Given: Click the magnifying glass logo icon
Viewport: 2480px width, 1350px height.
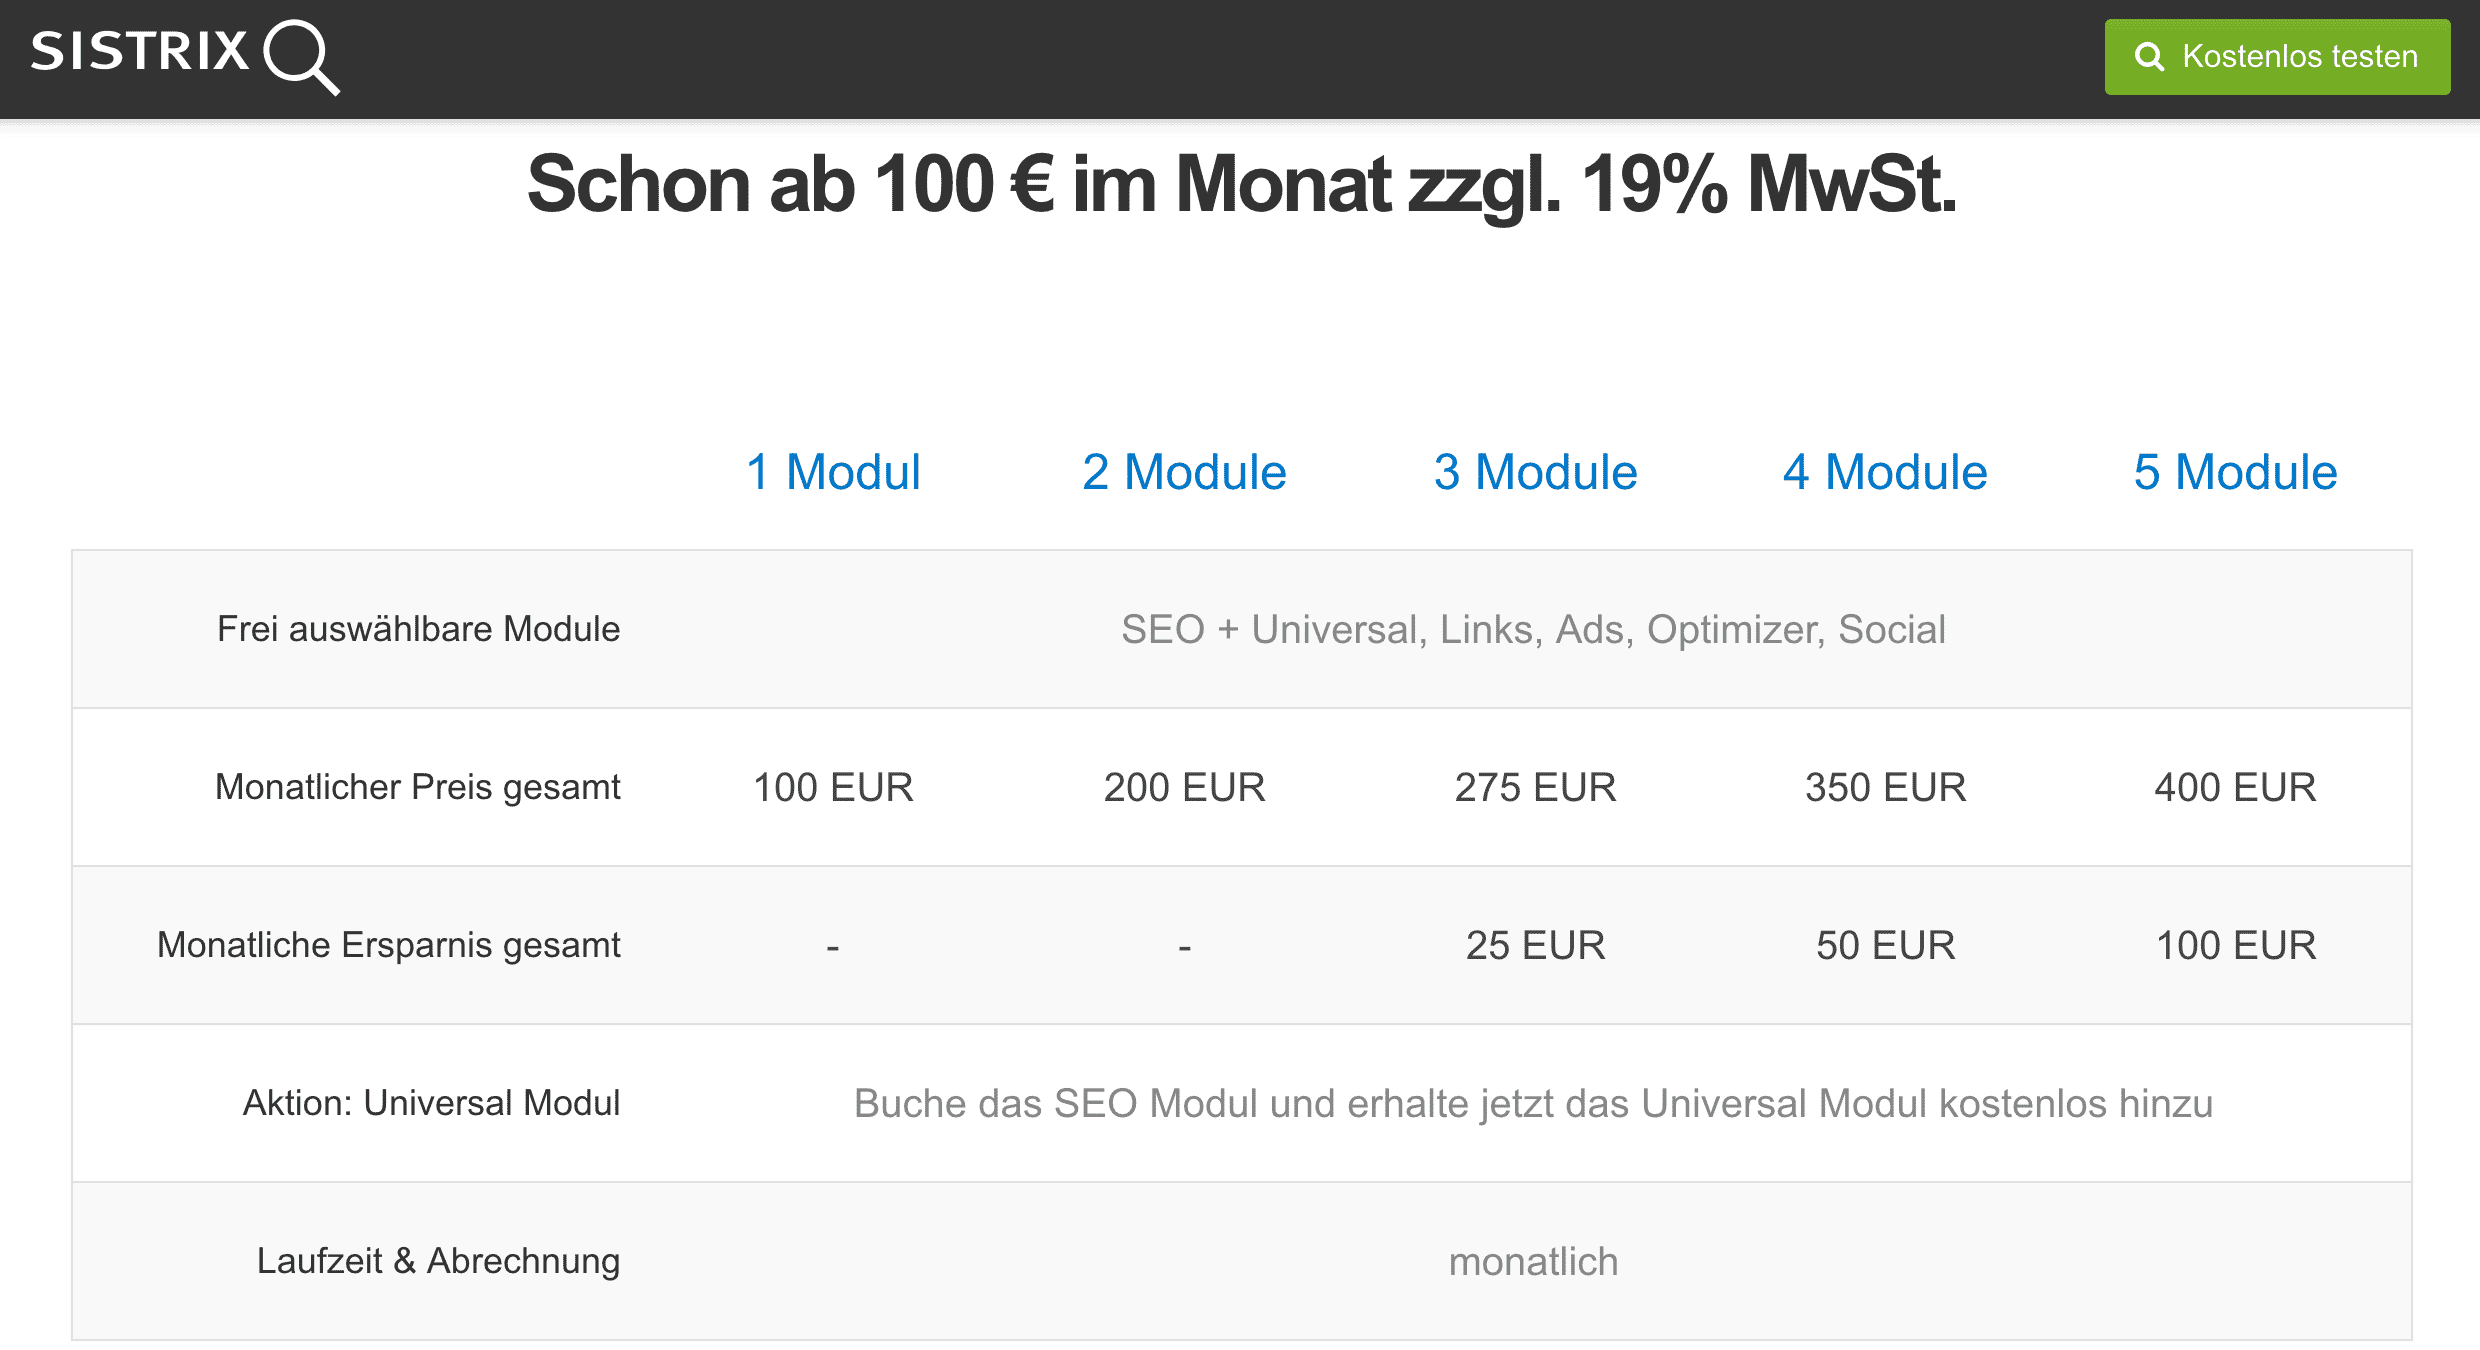Looking at the screenshot, I should (302, 58).
